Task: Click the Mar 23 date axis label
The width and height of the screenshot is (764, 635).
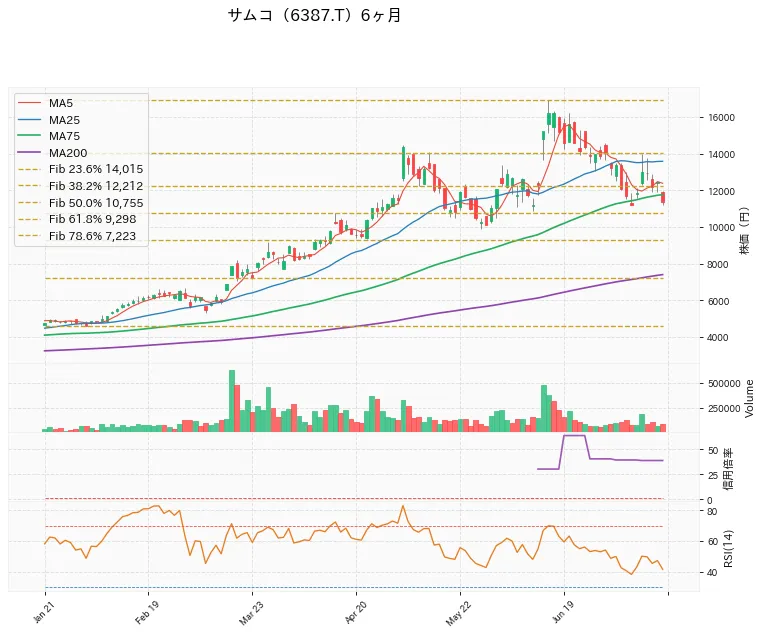Action: point(251,613)
